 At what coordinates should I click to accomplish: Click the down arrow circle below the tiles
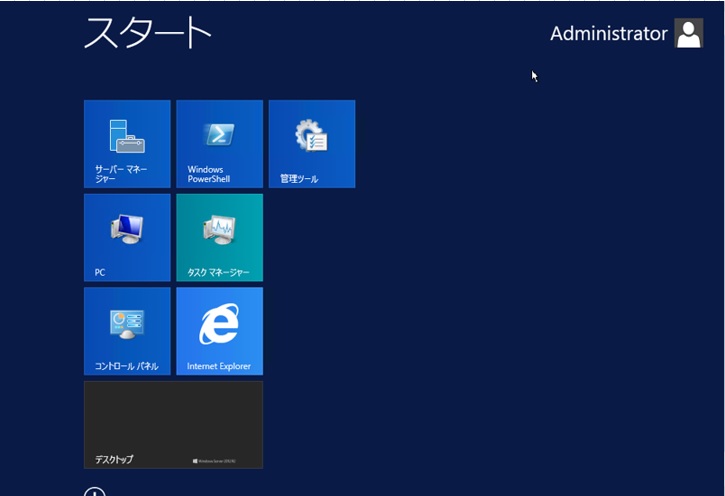point(95,492)
